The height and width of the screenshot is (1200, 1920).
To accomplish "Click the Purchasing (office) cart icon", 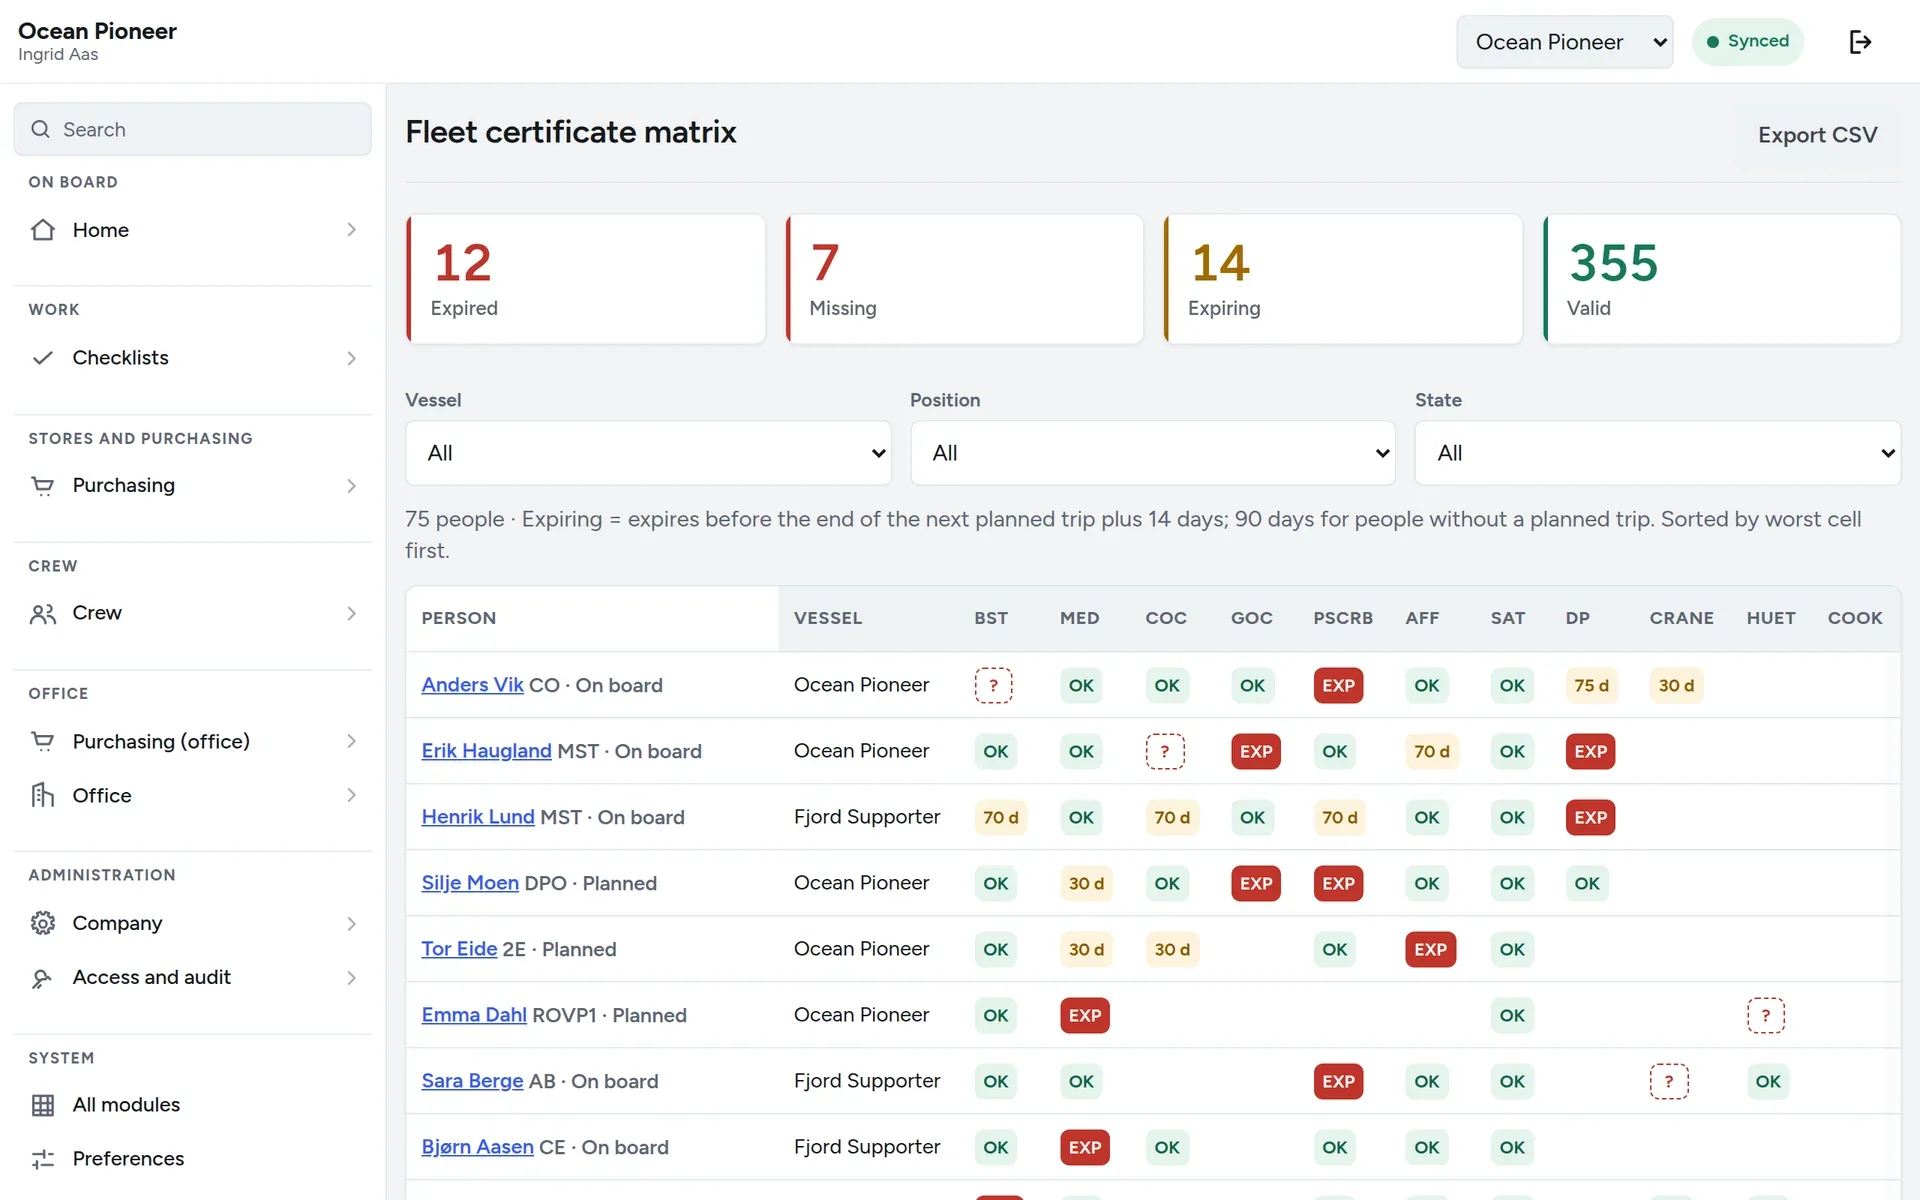I will pos(43,742).
